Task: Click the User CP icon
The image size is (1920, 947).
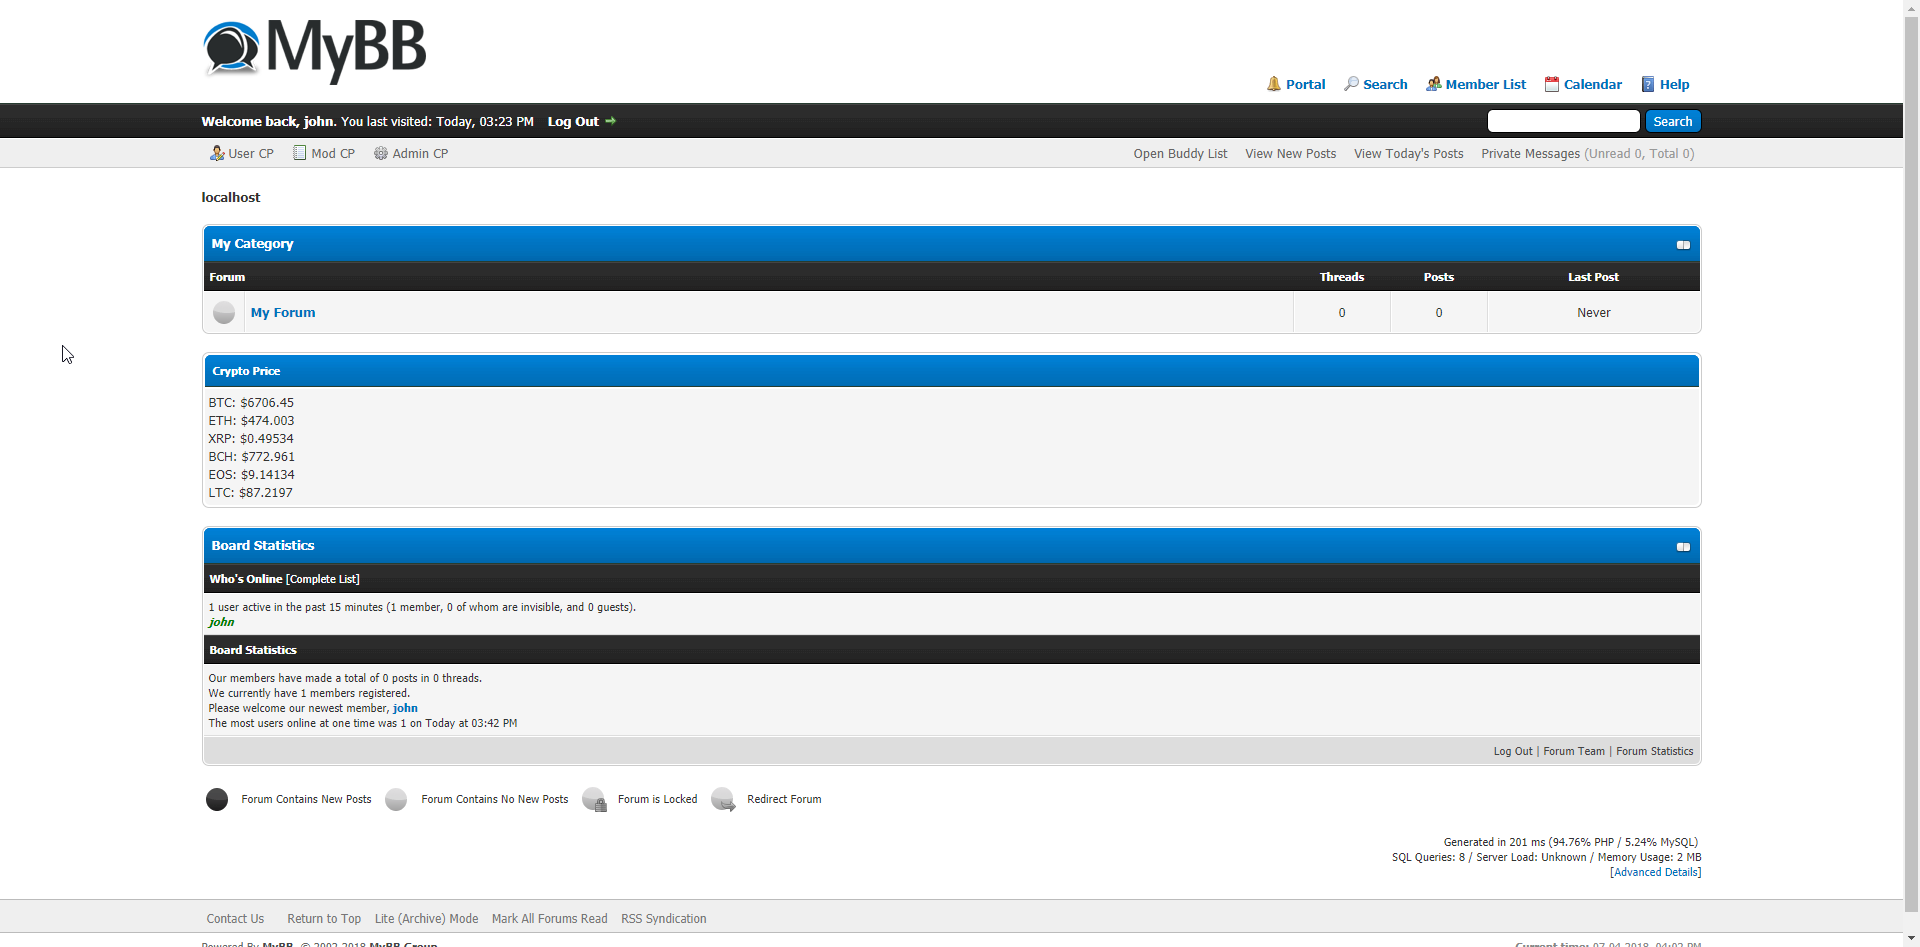Action: [x=216, y=153]
